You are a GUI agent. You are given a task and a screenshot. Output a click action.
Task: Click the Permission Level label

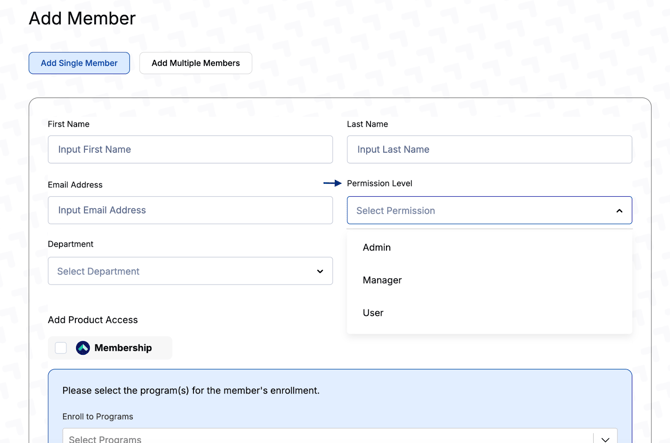coord(379,183)
